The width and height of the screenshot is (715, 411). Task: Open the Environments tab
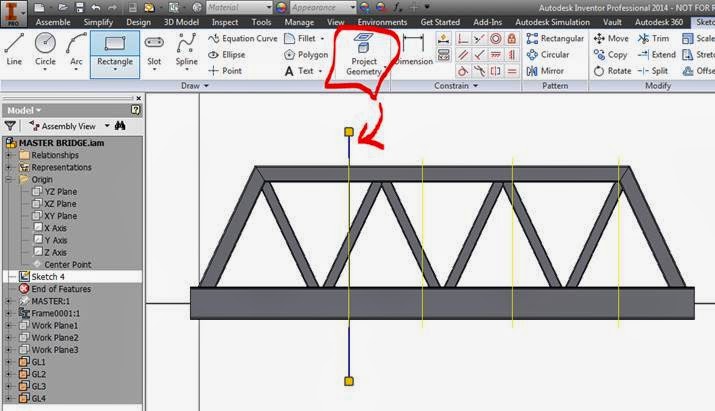(x=382, y=22)
